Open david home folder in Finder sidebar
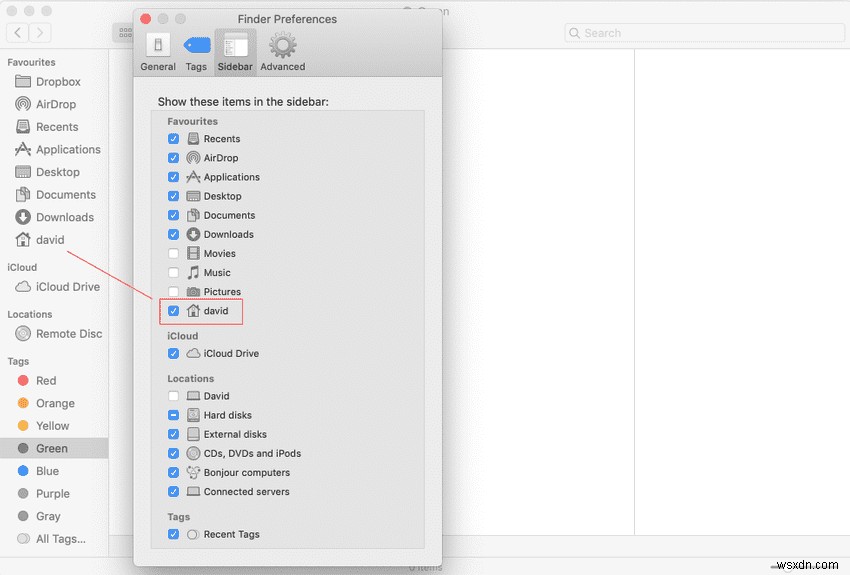Screen dimensions: 850x575 coord(54,240)
